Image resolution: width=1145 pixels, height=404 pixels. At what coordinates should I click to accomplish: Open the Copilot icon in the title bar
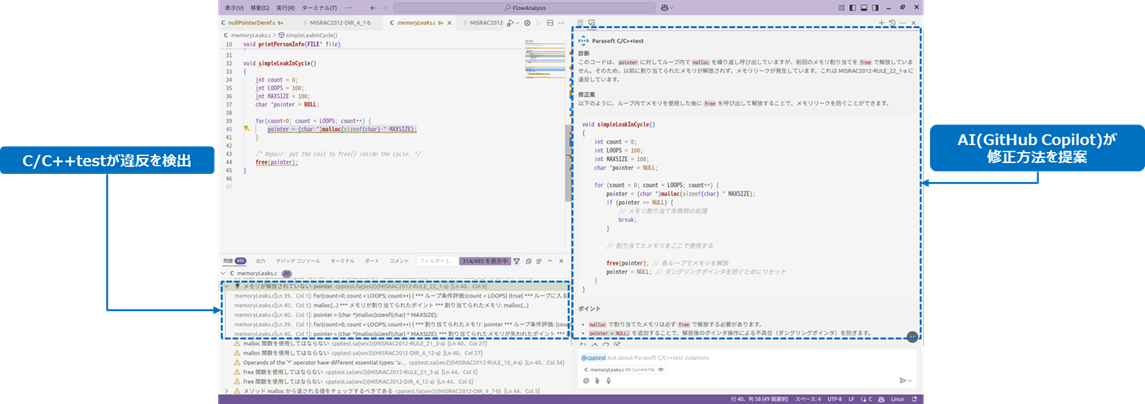point(665,7)
